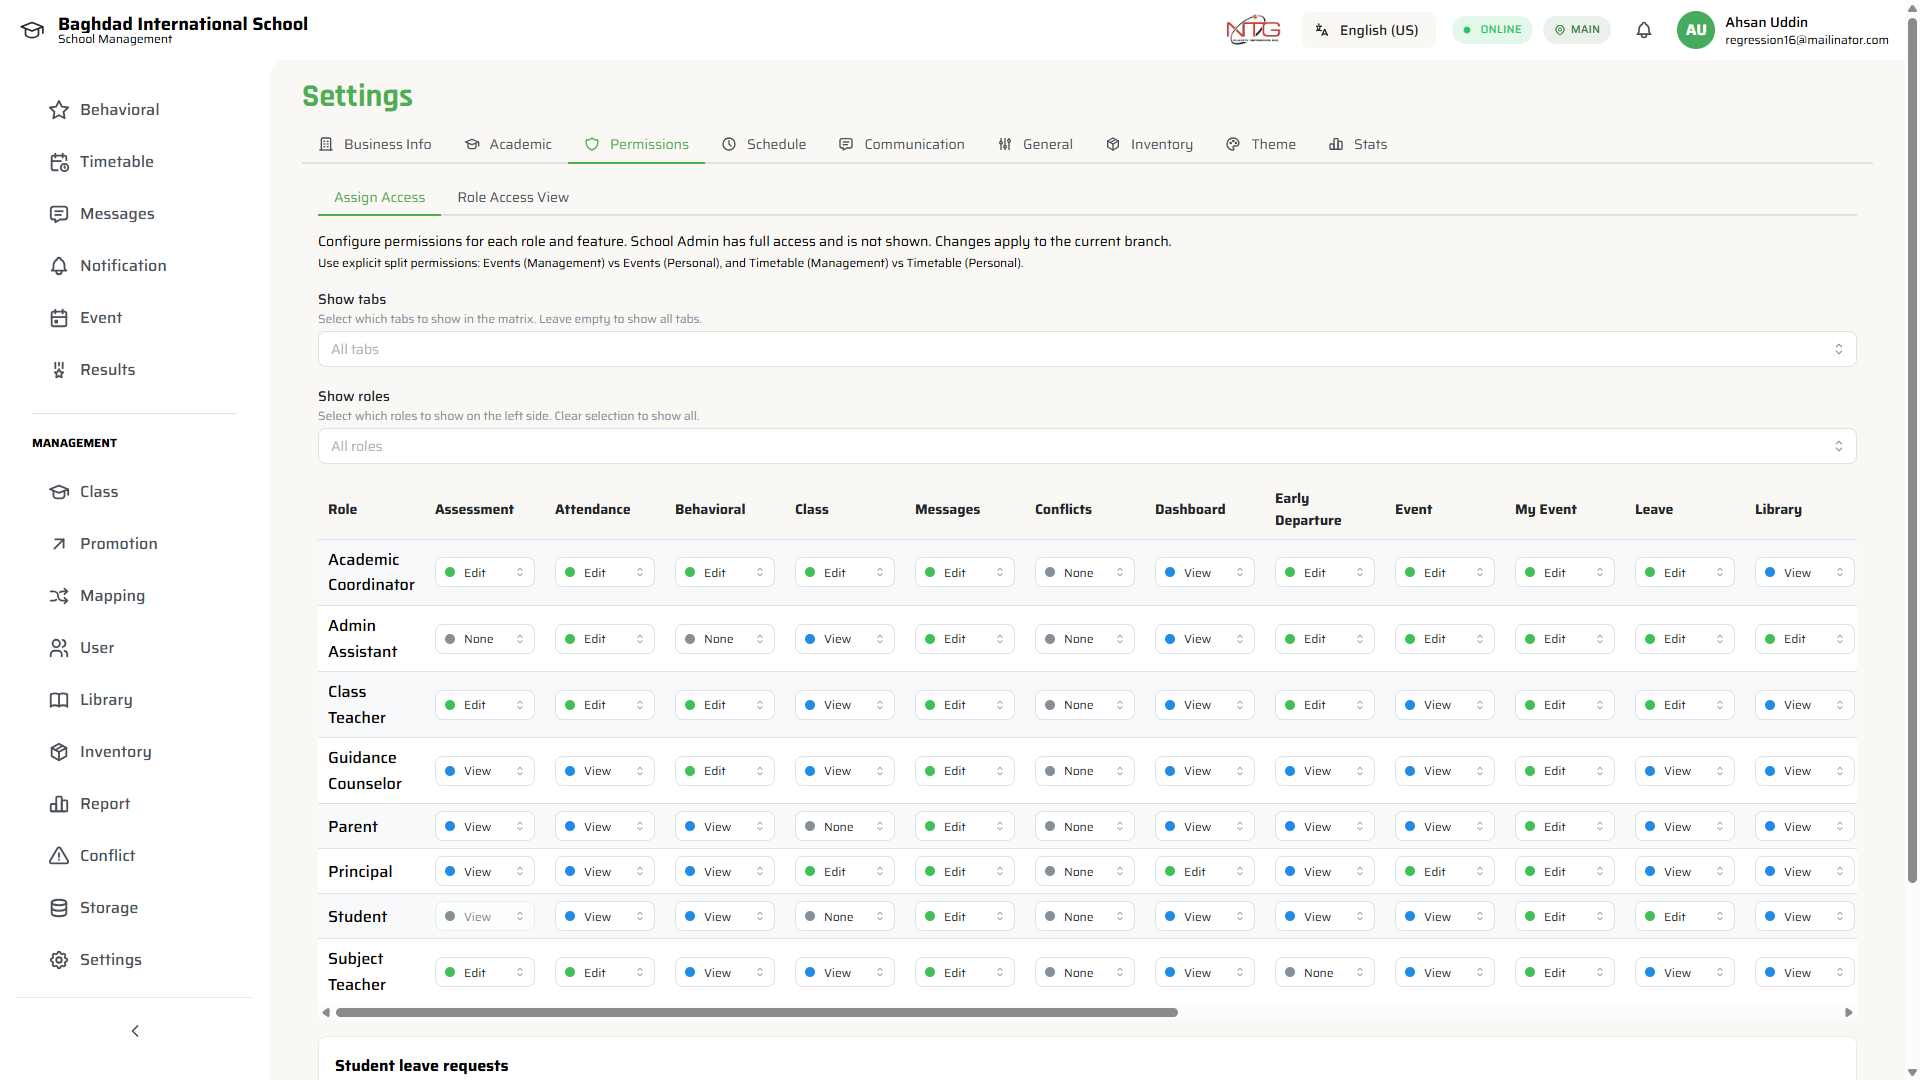Click the 'Early Departure' column header
This screenshot has height=1080, width=1920.
[x=1308, y=510]
